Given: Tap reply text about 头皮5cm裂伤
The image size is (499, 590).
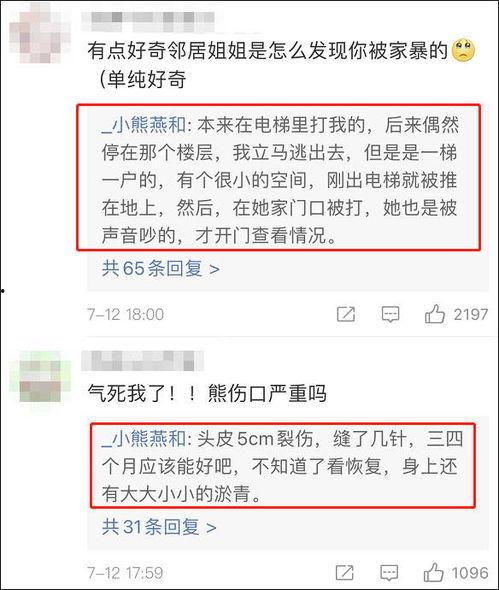Looking at the screenshot, I should click(281, 467).
